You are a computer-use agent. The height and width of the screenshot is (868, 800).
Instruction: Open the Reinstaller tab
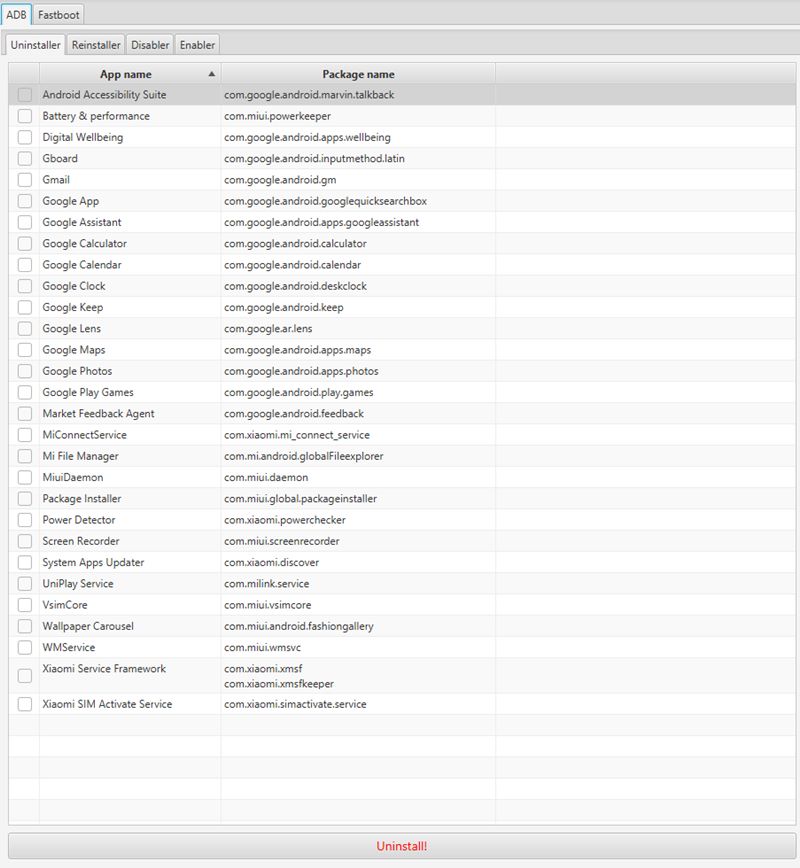pyautogui.click(x=96, y=45)
